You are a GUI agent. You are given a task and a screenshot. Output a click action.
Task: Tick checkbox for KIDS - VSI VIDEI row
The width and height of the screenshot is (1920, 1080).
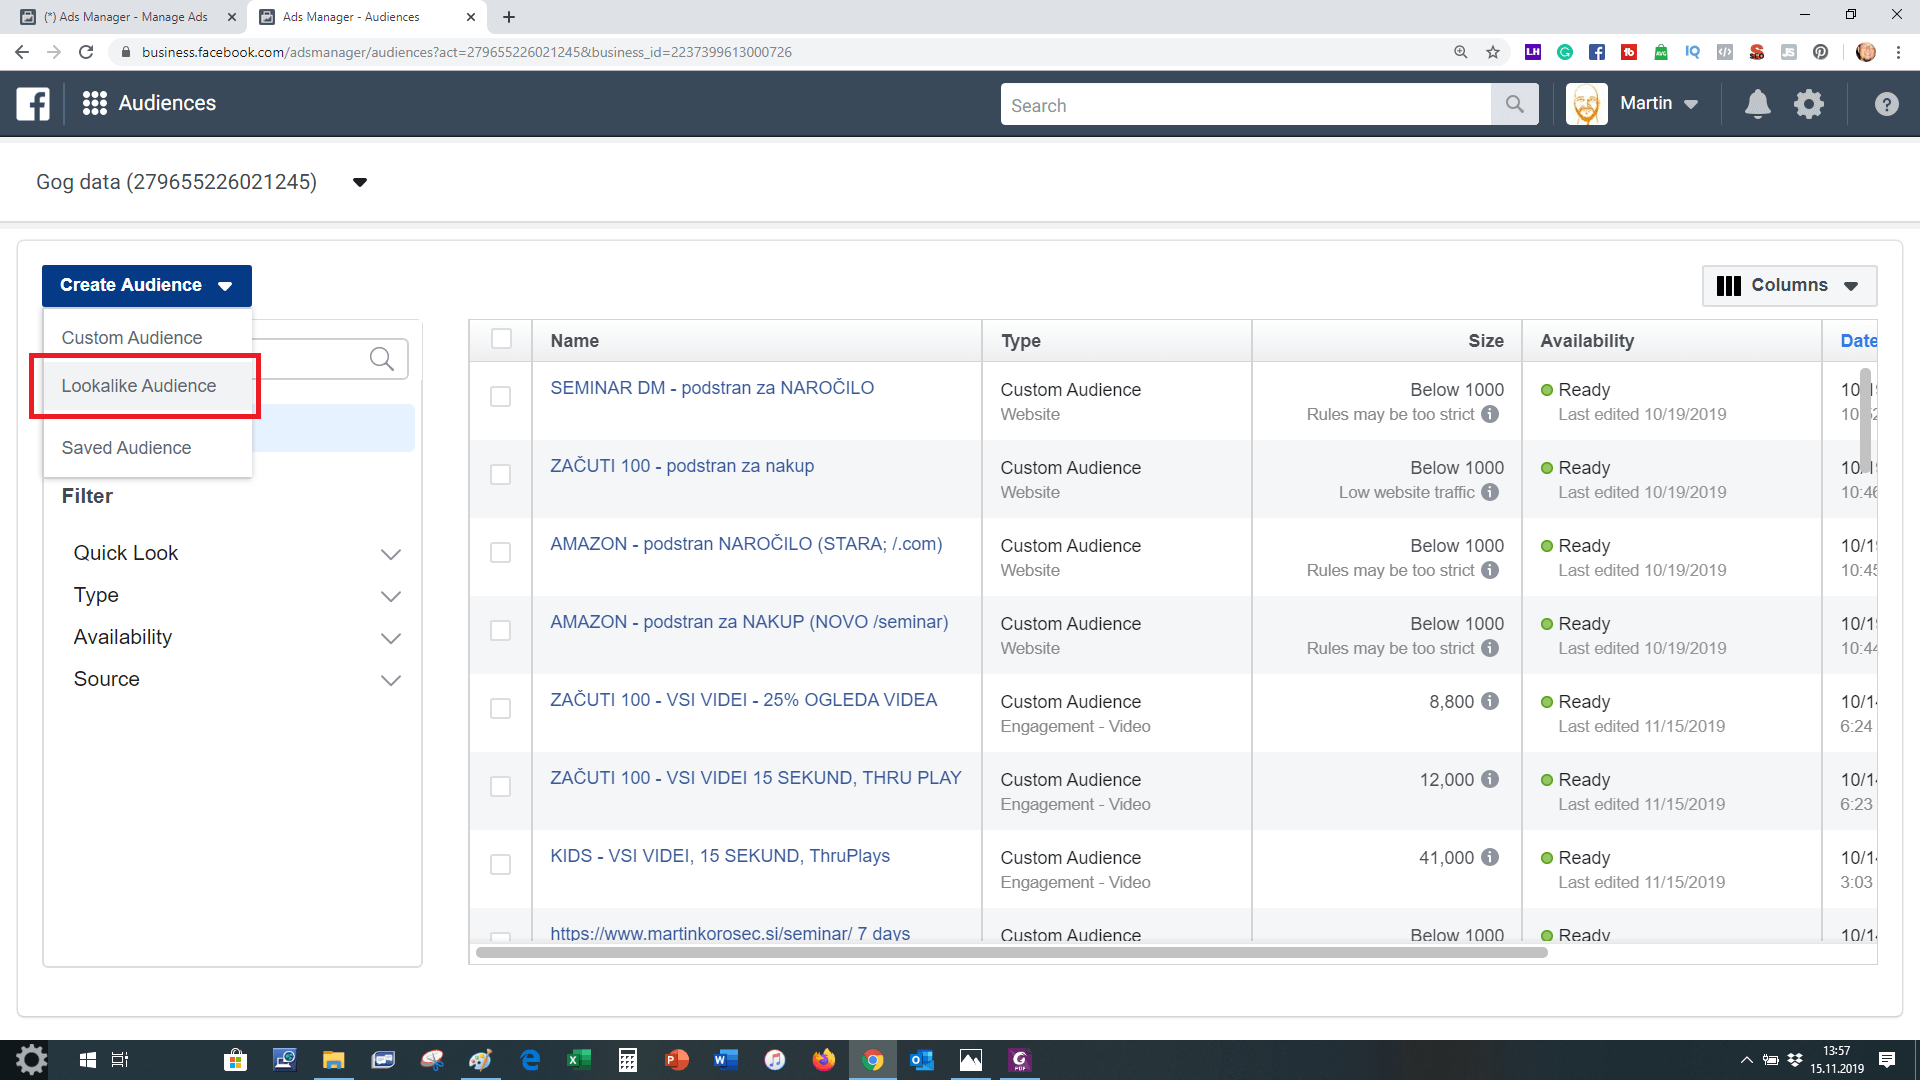click(x=501, y=865)
